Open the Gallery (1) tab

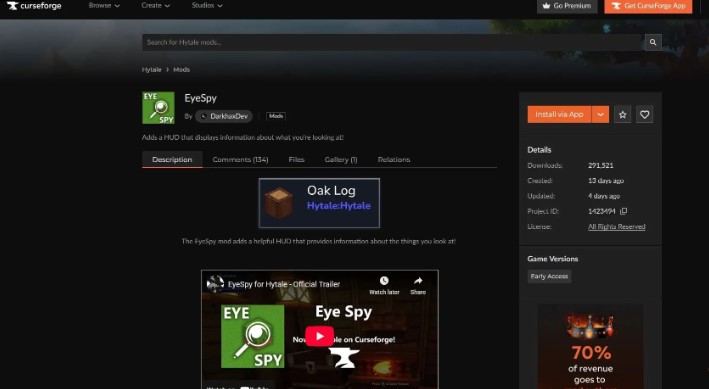(341, 160)
